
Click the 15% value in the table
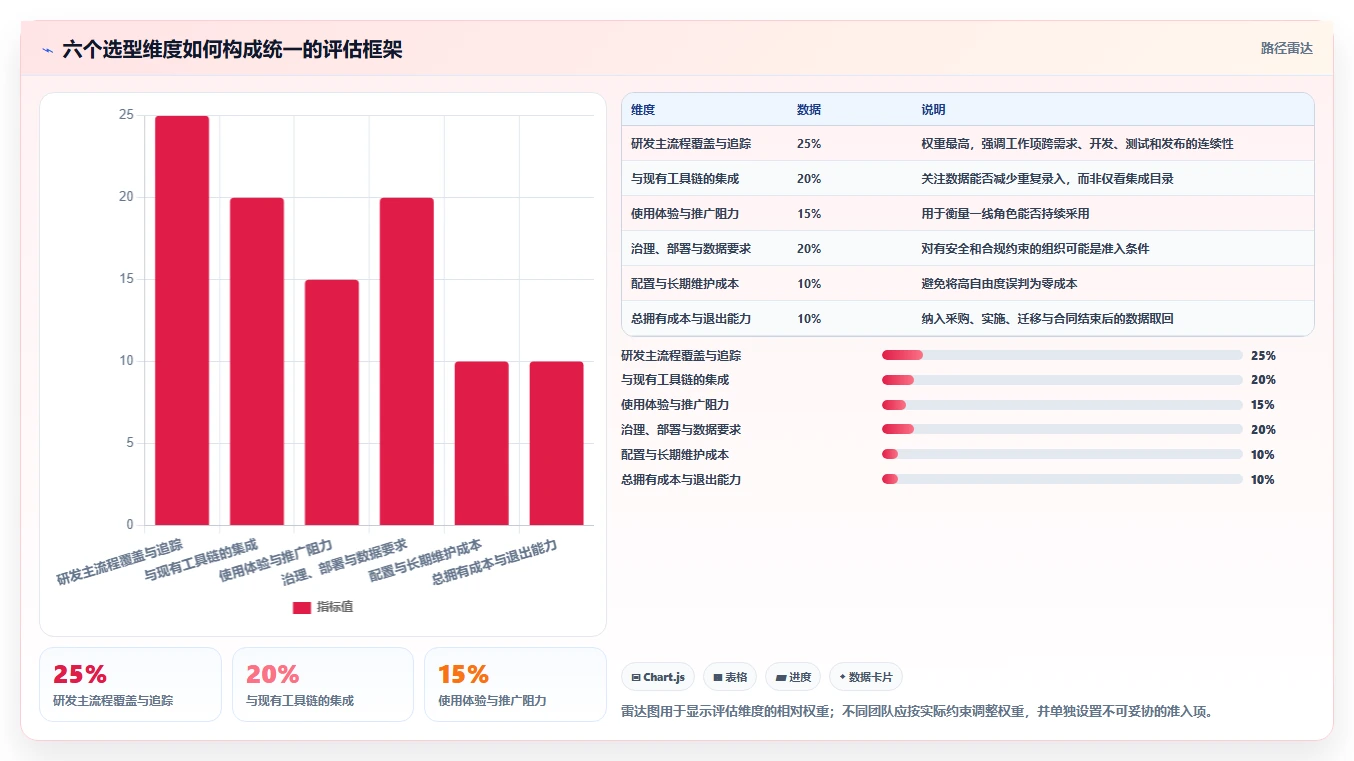pyautogui.click(x=809, y=214)
